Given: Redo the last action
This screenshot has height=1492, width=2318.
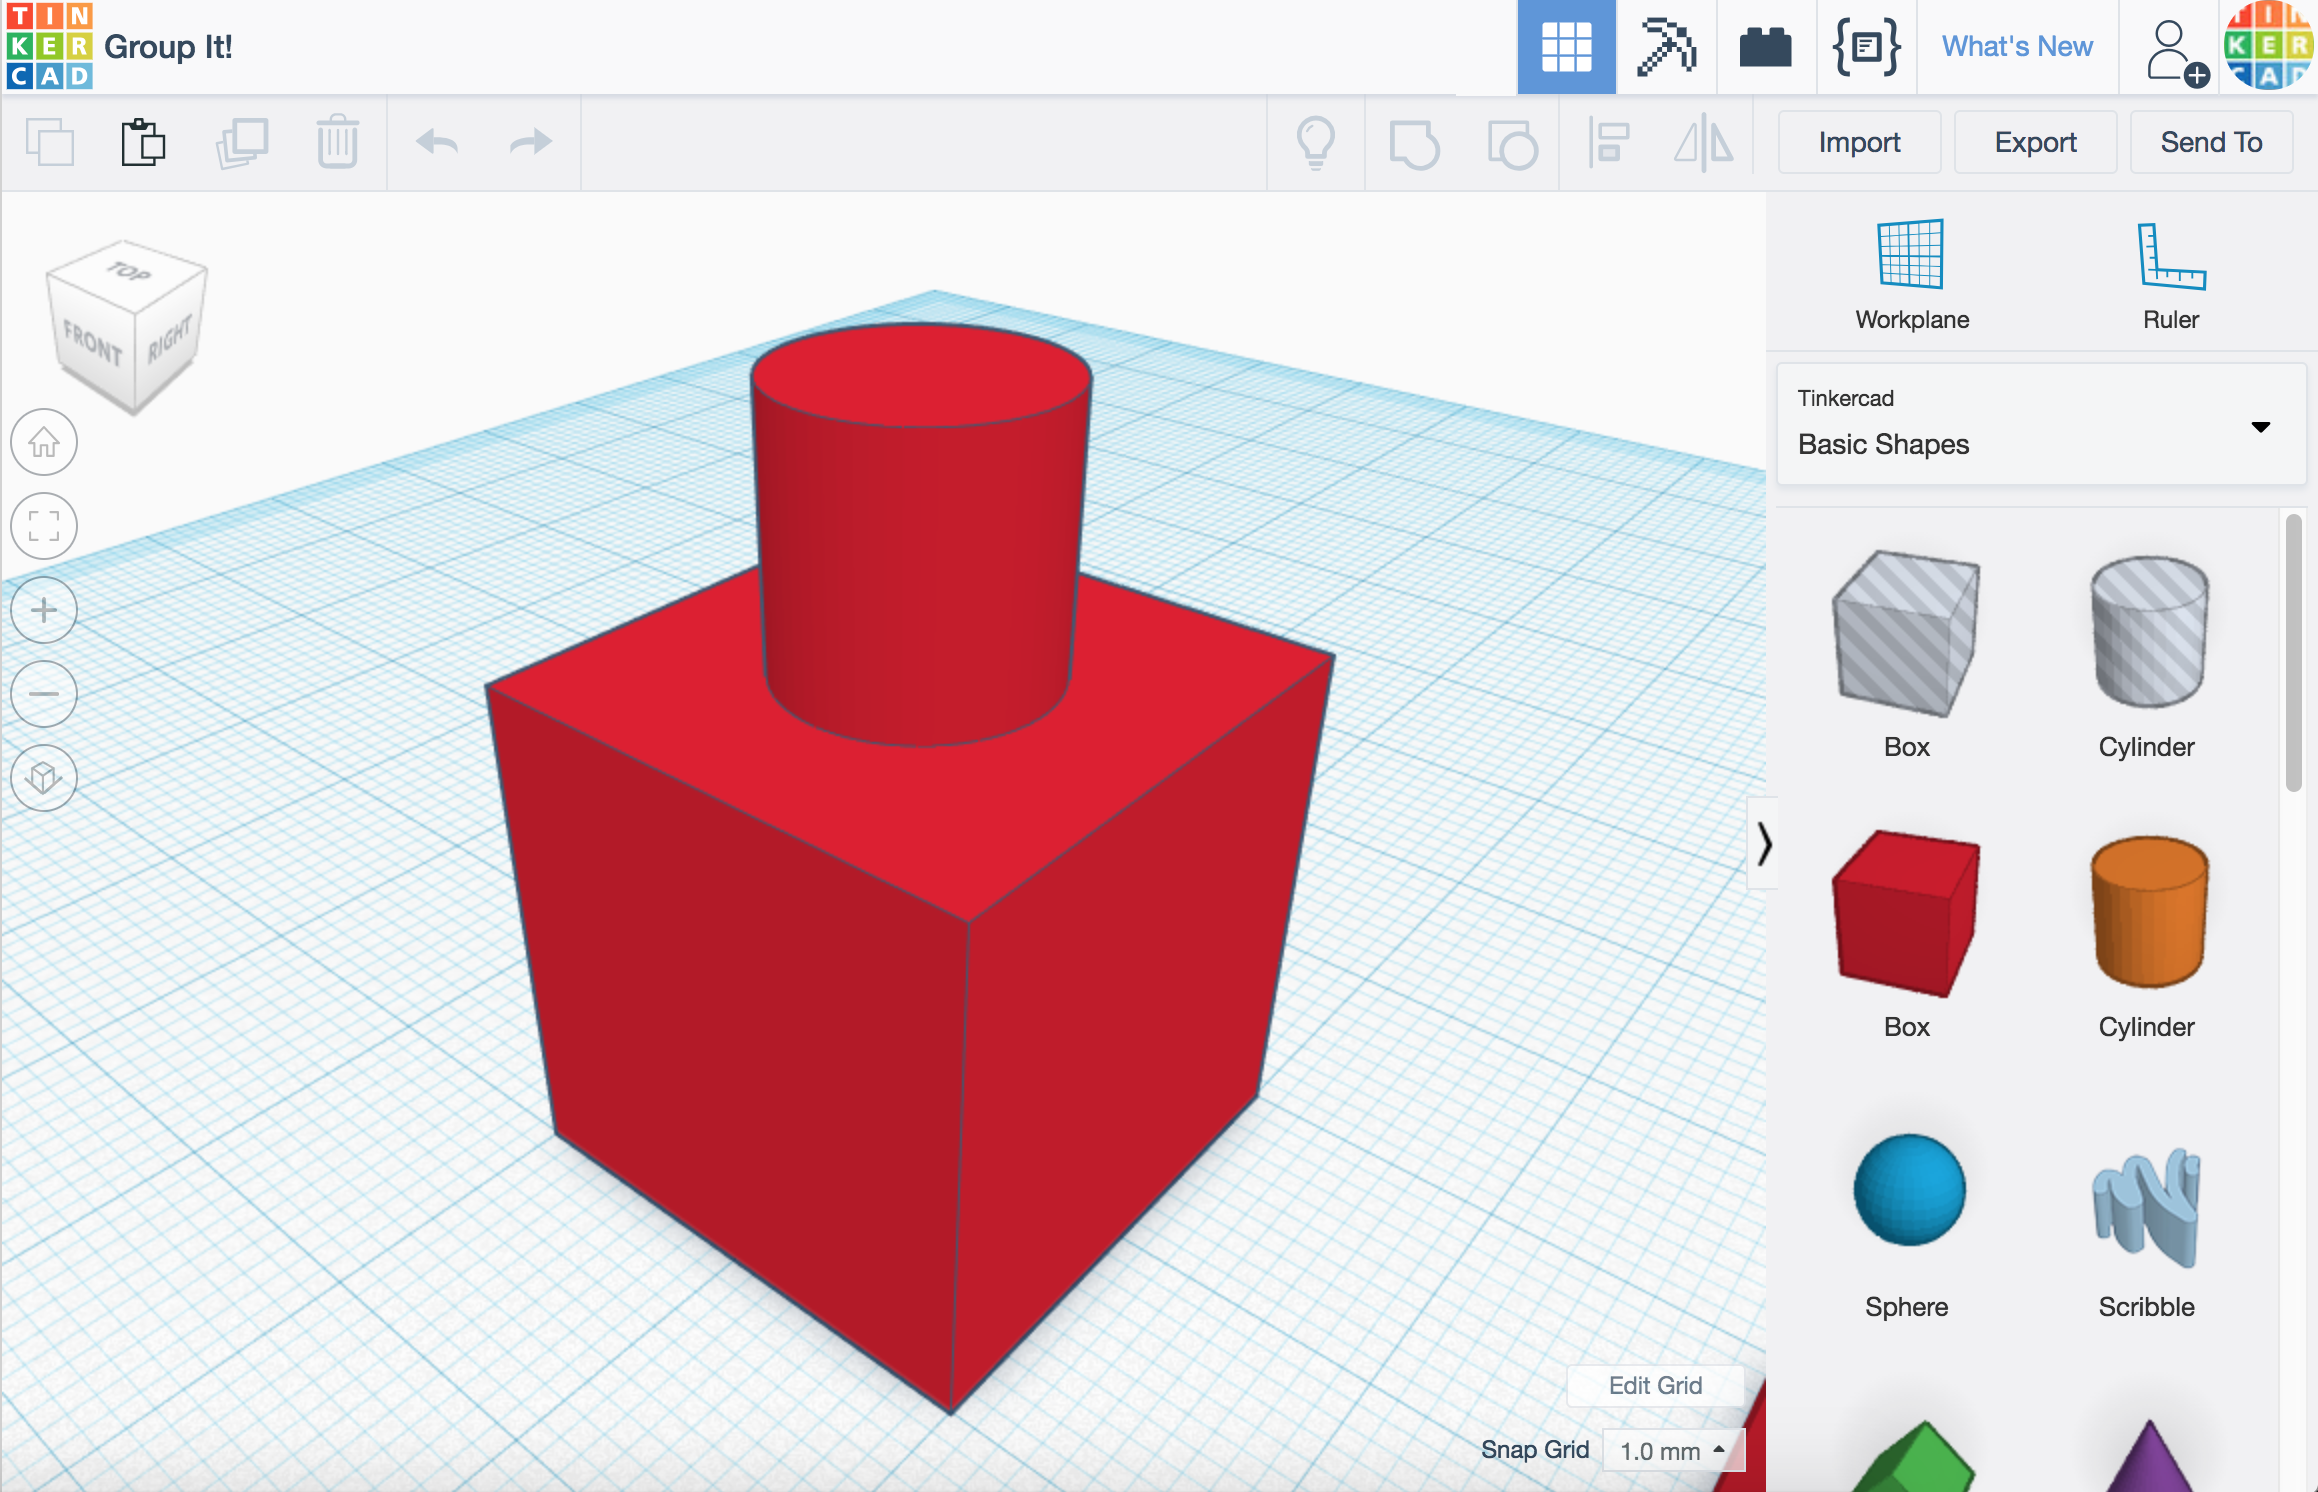Looking at the screenshot, I should pos(531,143).
